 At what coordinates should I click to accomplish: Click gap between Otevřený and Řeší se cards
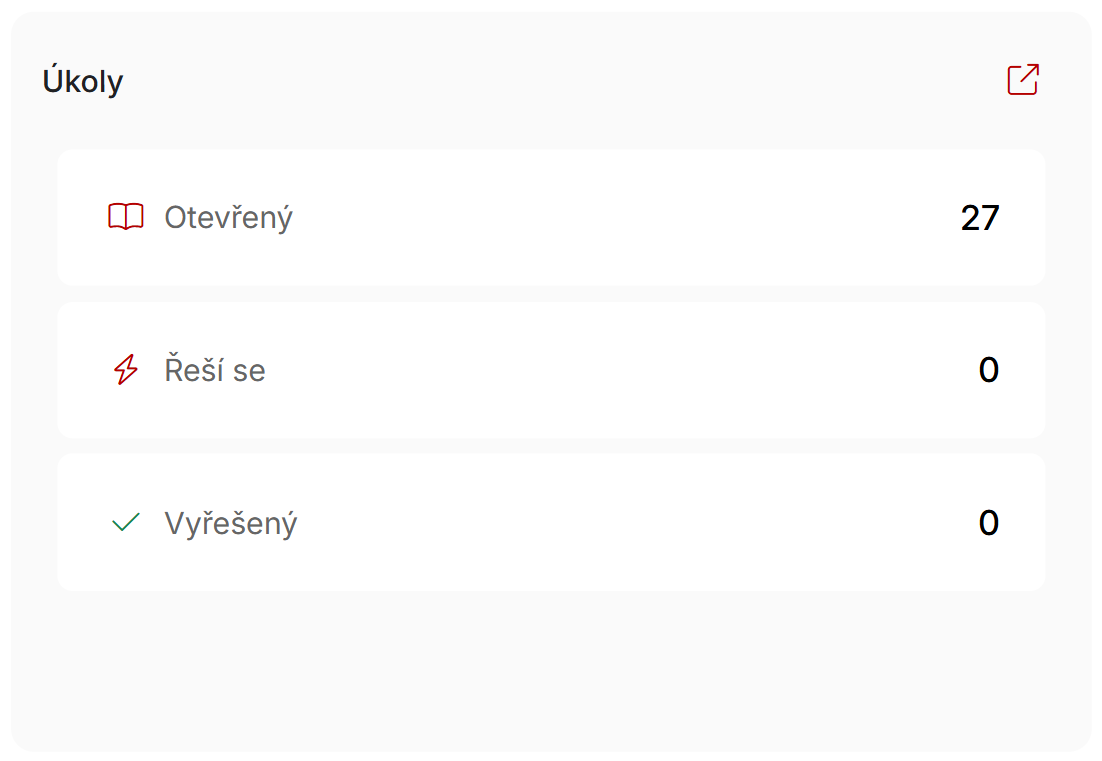[551, 294]
